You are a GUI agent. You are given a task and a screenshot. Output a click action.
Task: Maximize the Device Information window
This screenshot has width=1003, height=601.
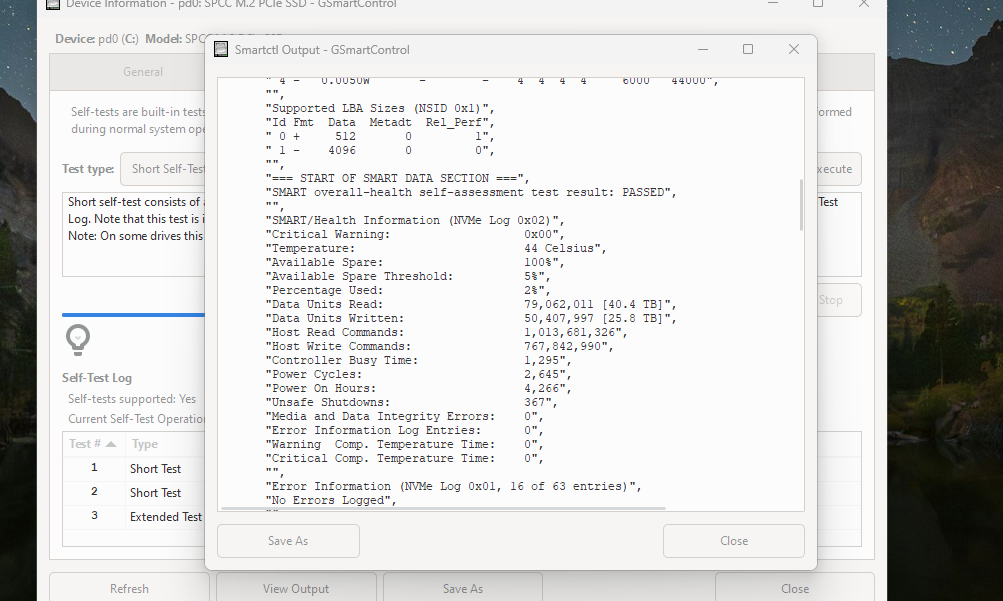818,4
